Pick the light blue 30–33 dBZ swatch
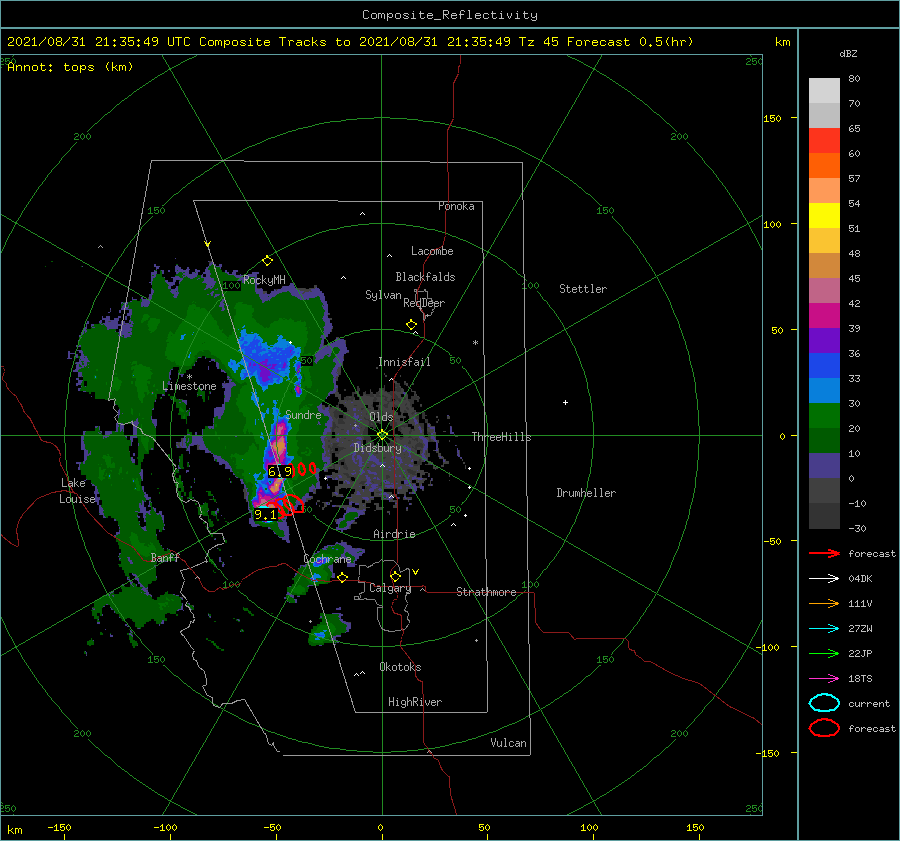 824,391
